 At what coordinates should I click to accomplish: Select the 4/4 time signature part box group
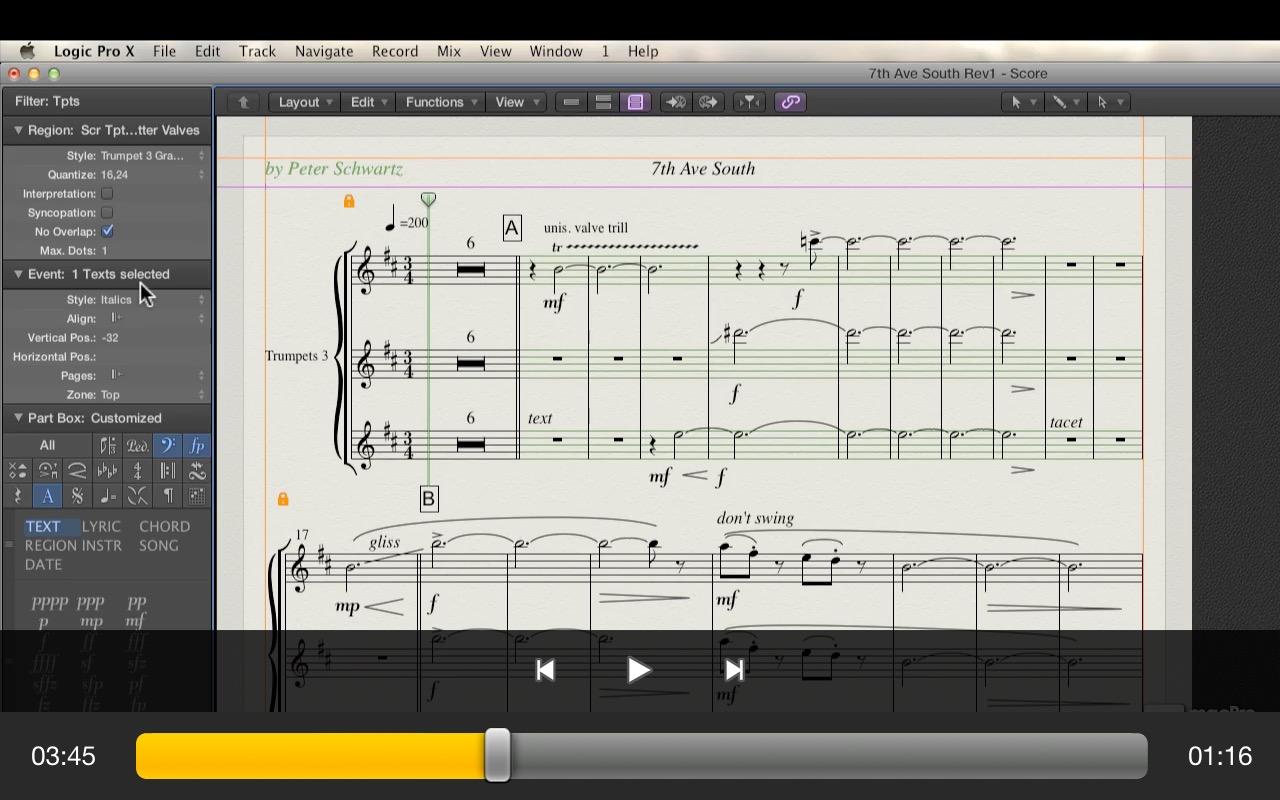click(137, 470)
